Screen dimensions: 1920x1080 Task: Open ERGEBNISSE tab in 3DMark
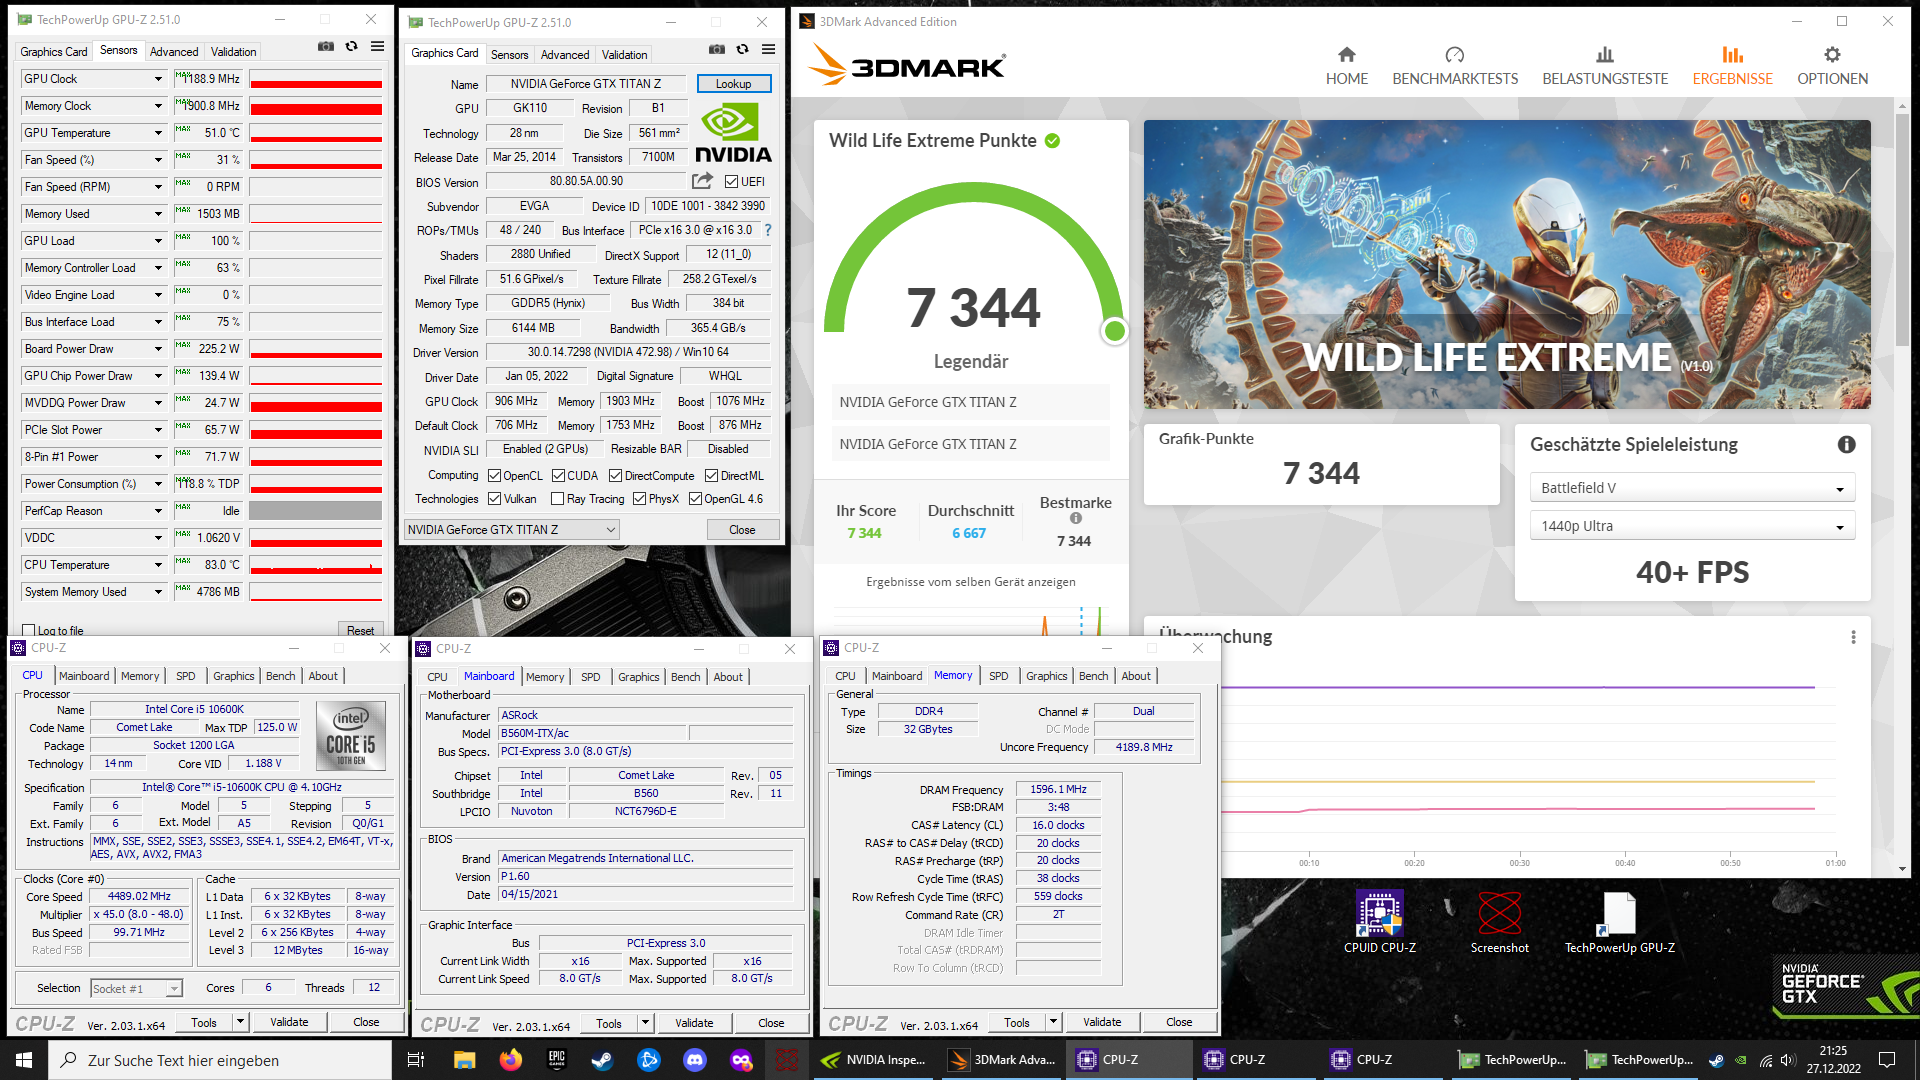(x=1732, y=67)
